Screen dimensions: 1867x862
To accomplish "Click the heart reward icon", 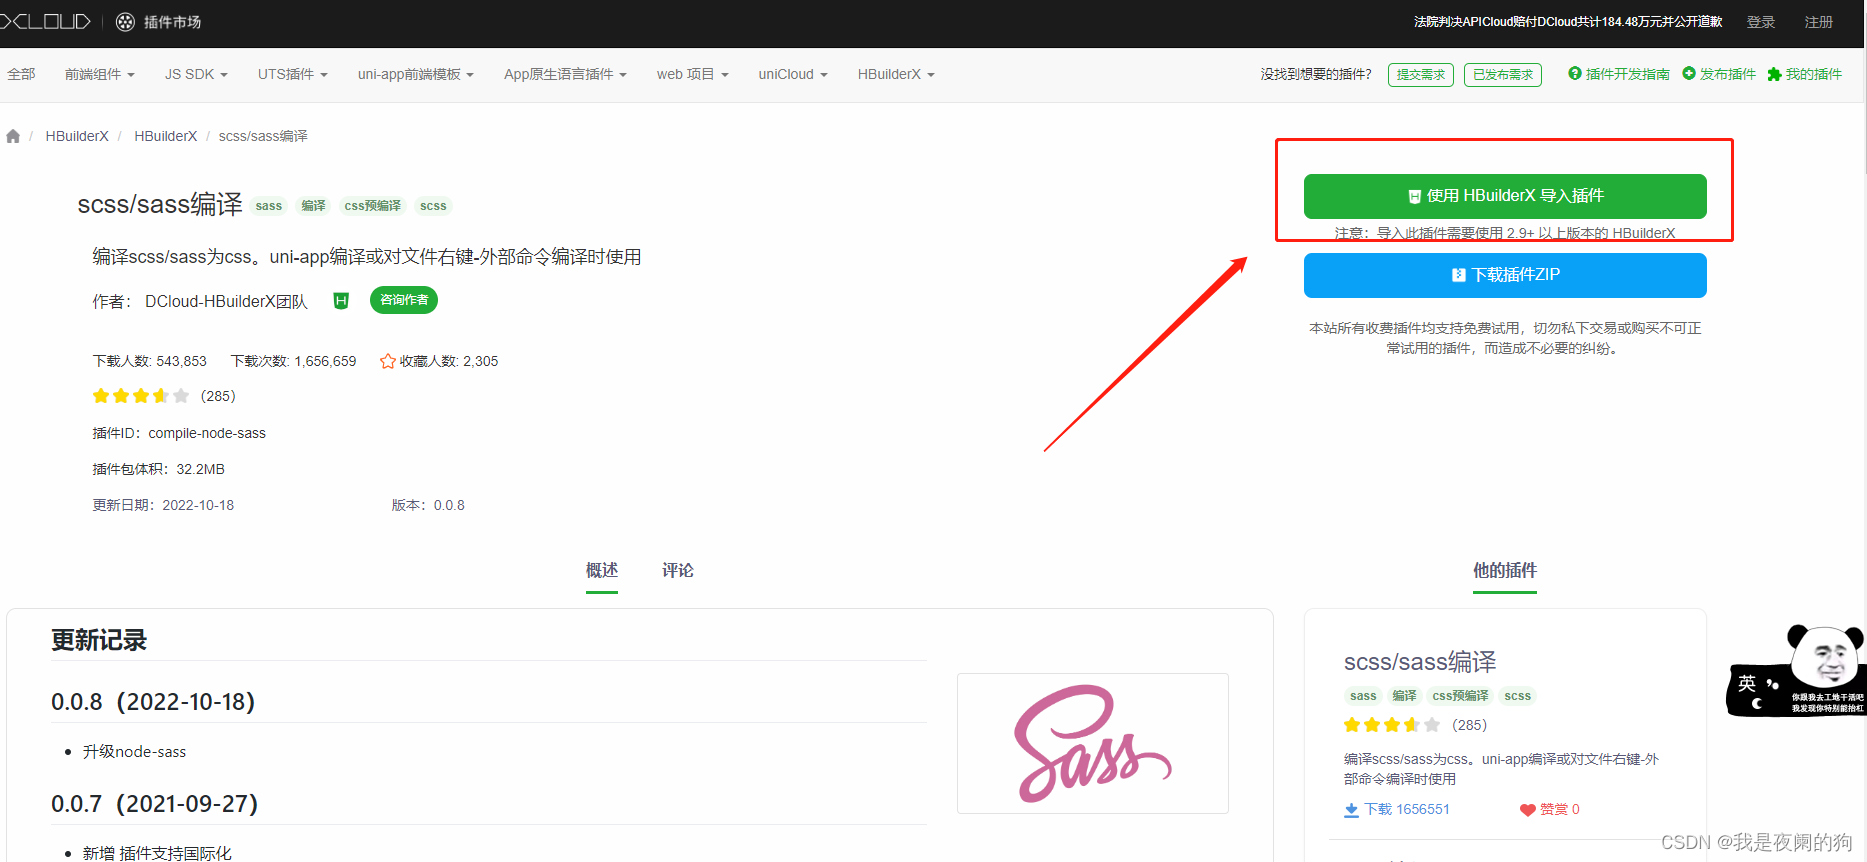I will 1527,810.
